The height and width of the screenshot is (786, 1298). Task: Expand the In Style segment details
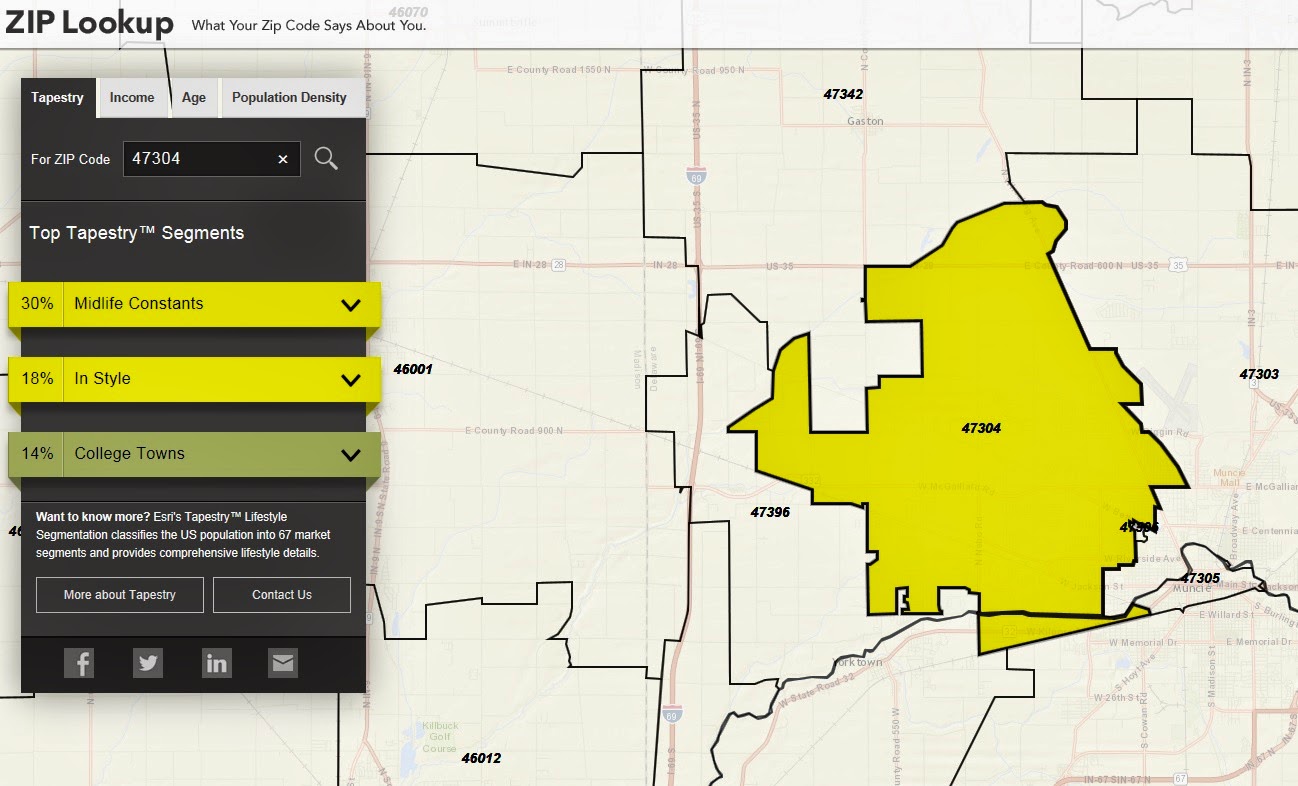(x=350, y=379)
